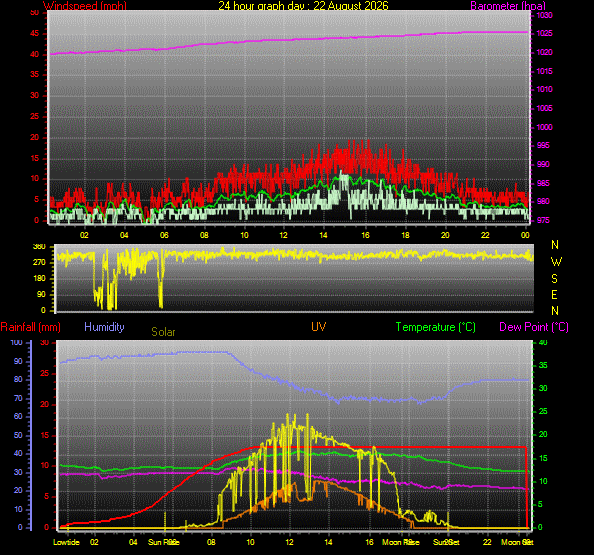Click the 100 value on humidity axis

click(16, 342)
